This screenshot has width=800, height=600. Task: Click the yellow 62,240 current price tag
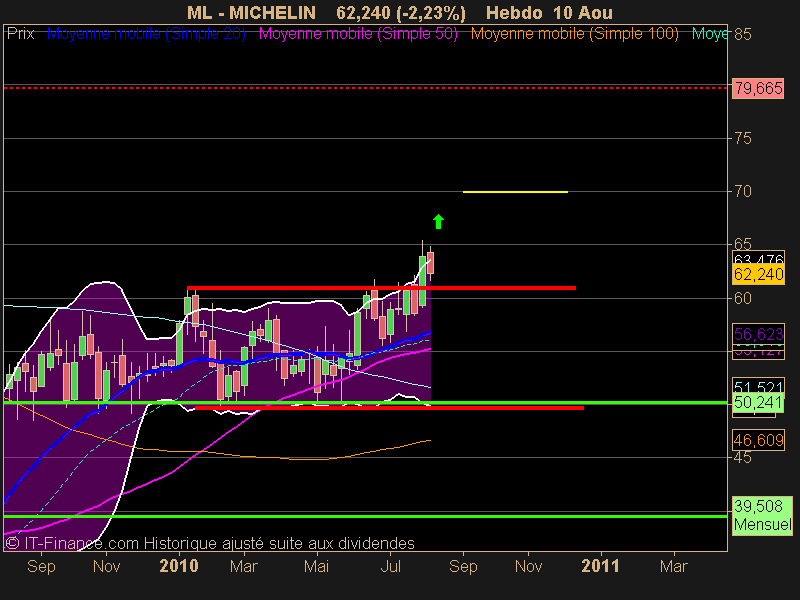coord(758,274)
